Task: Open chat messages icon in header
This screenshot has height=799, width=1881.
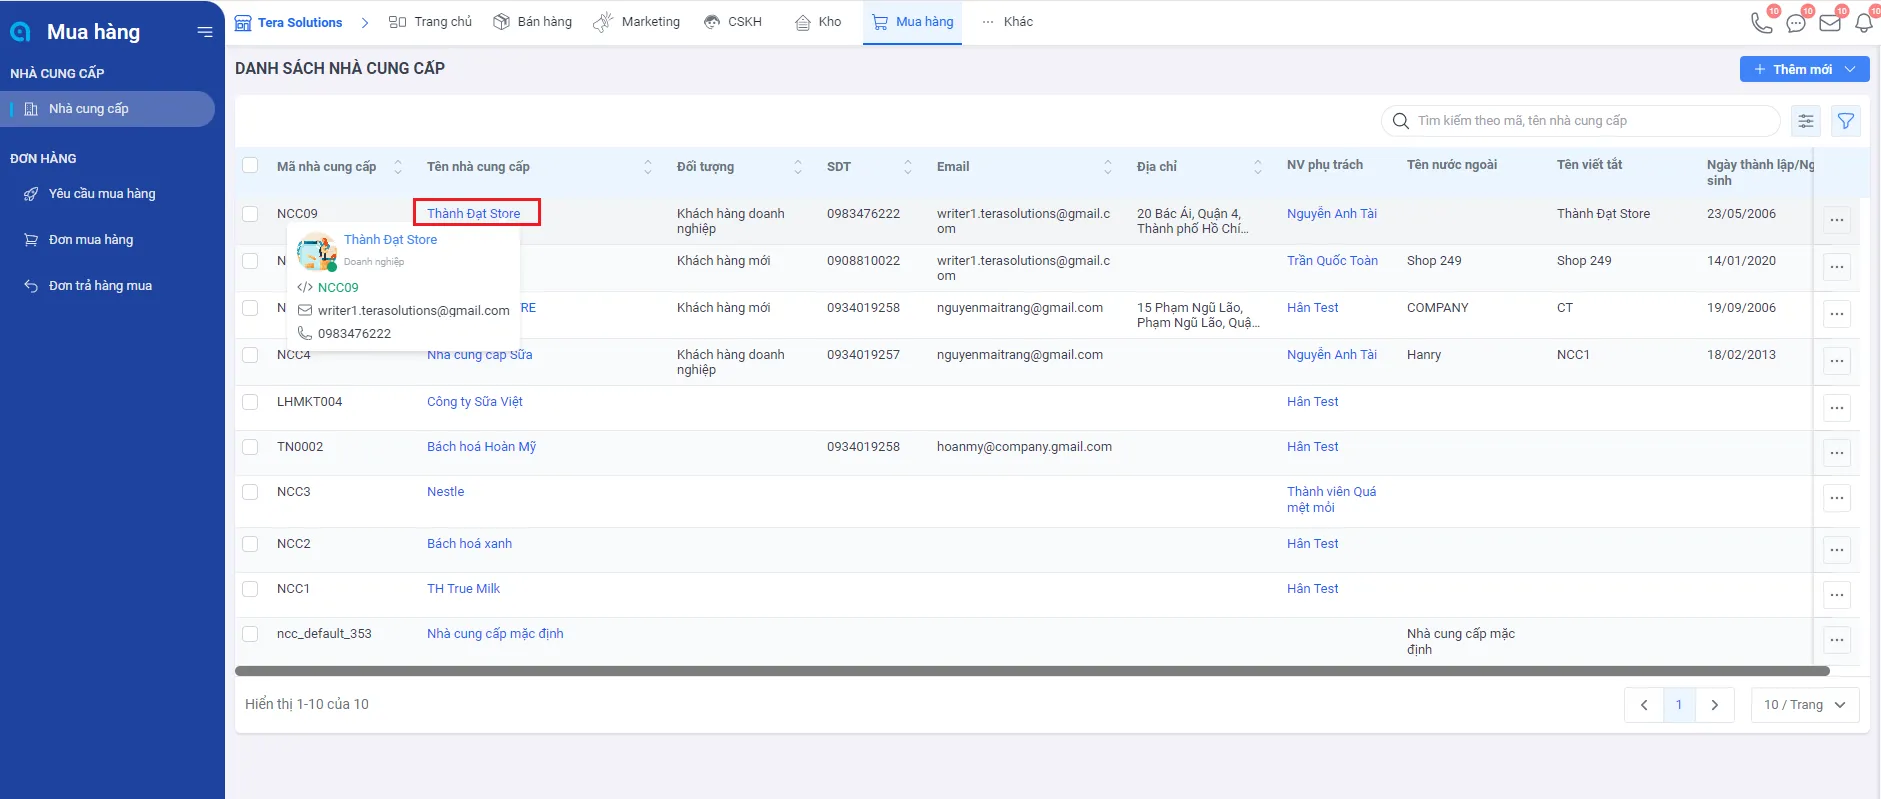Action: pyautogui.click(x=1796, y=22)
